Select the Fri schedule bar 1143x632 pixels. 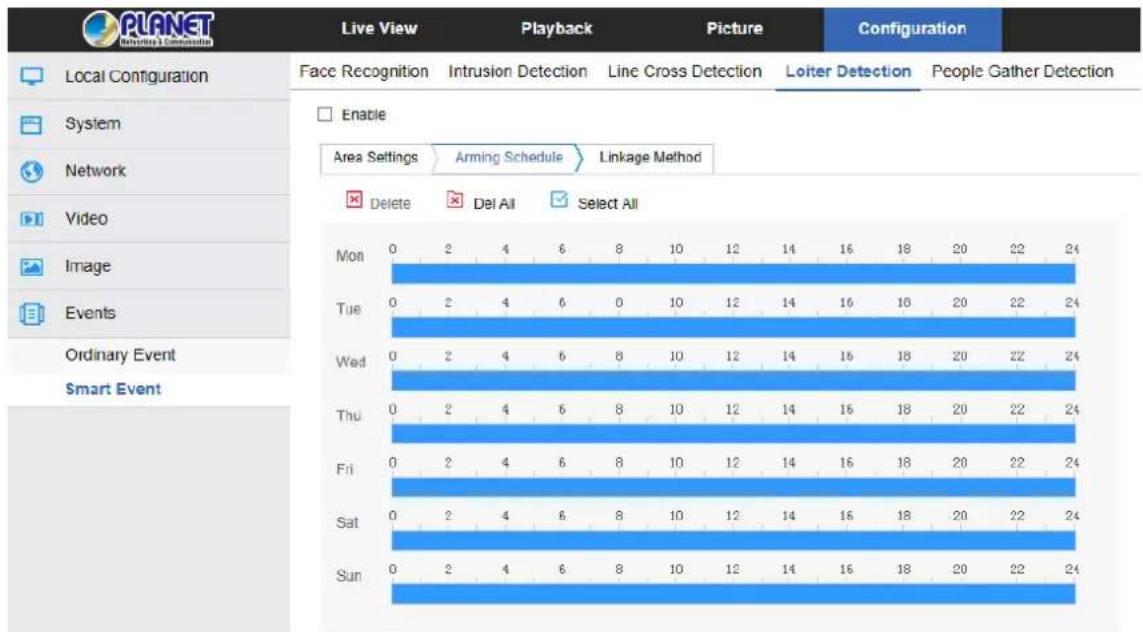pyautogui.click(x=733, y=487)
